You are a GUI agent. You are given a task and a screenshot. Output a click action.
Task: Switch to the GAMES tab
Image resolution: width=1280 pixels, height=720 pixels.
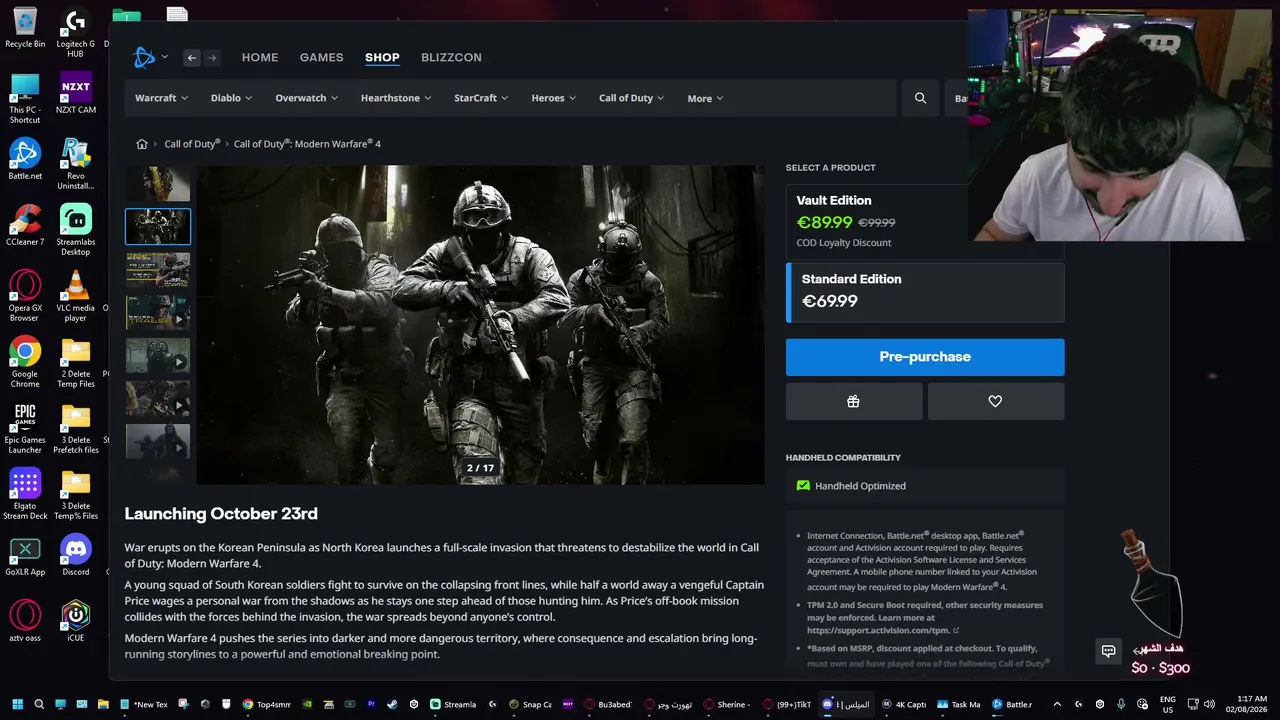pyautogui.click(x=322, y=57)
